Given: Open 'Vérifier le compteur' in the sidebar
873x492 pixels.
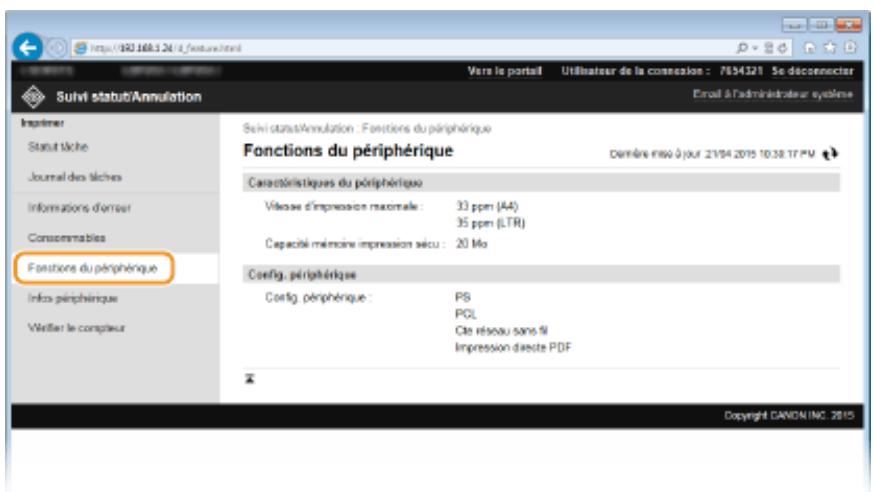Looking at the screenshot, I should point(76,328).
